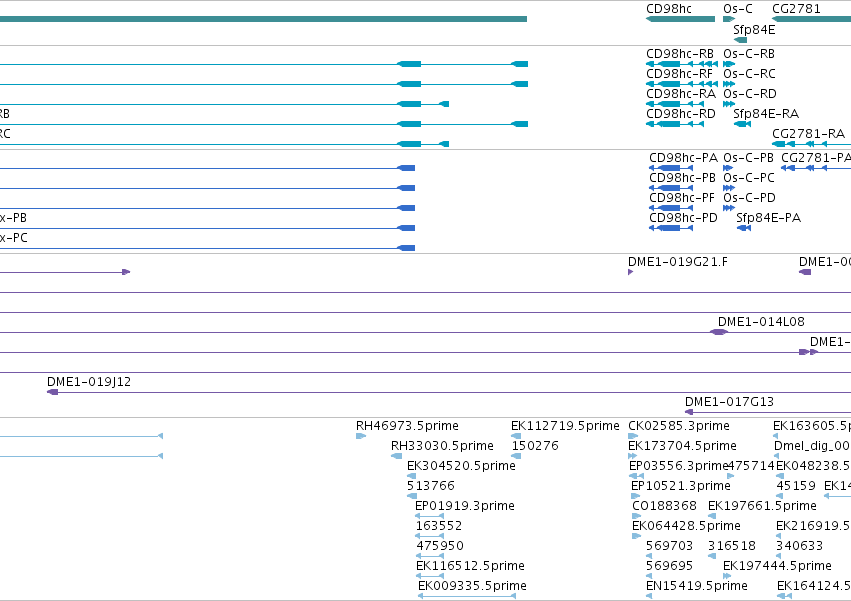The height and width of the screenshot is (601, 851).
Task: Select the CG2781-RA transcript
Action: pos(809,134)
